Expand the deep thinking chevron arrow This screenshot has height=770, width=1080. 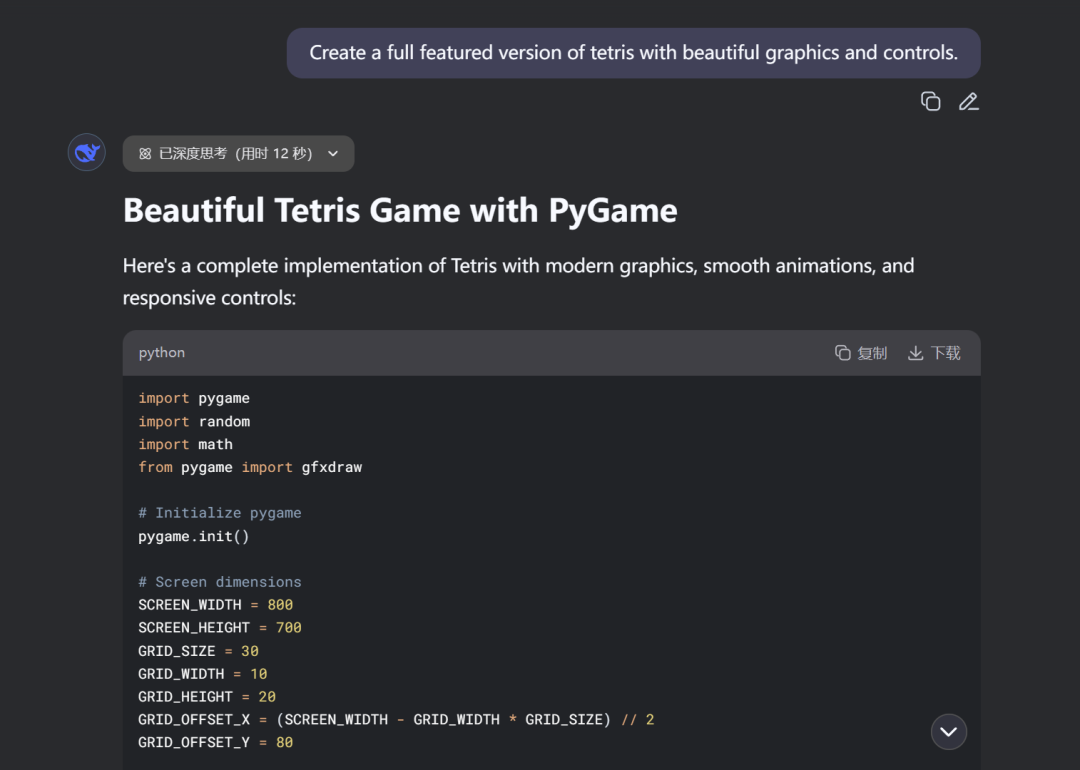(333, 154)
